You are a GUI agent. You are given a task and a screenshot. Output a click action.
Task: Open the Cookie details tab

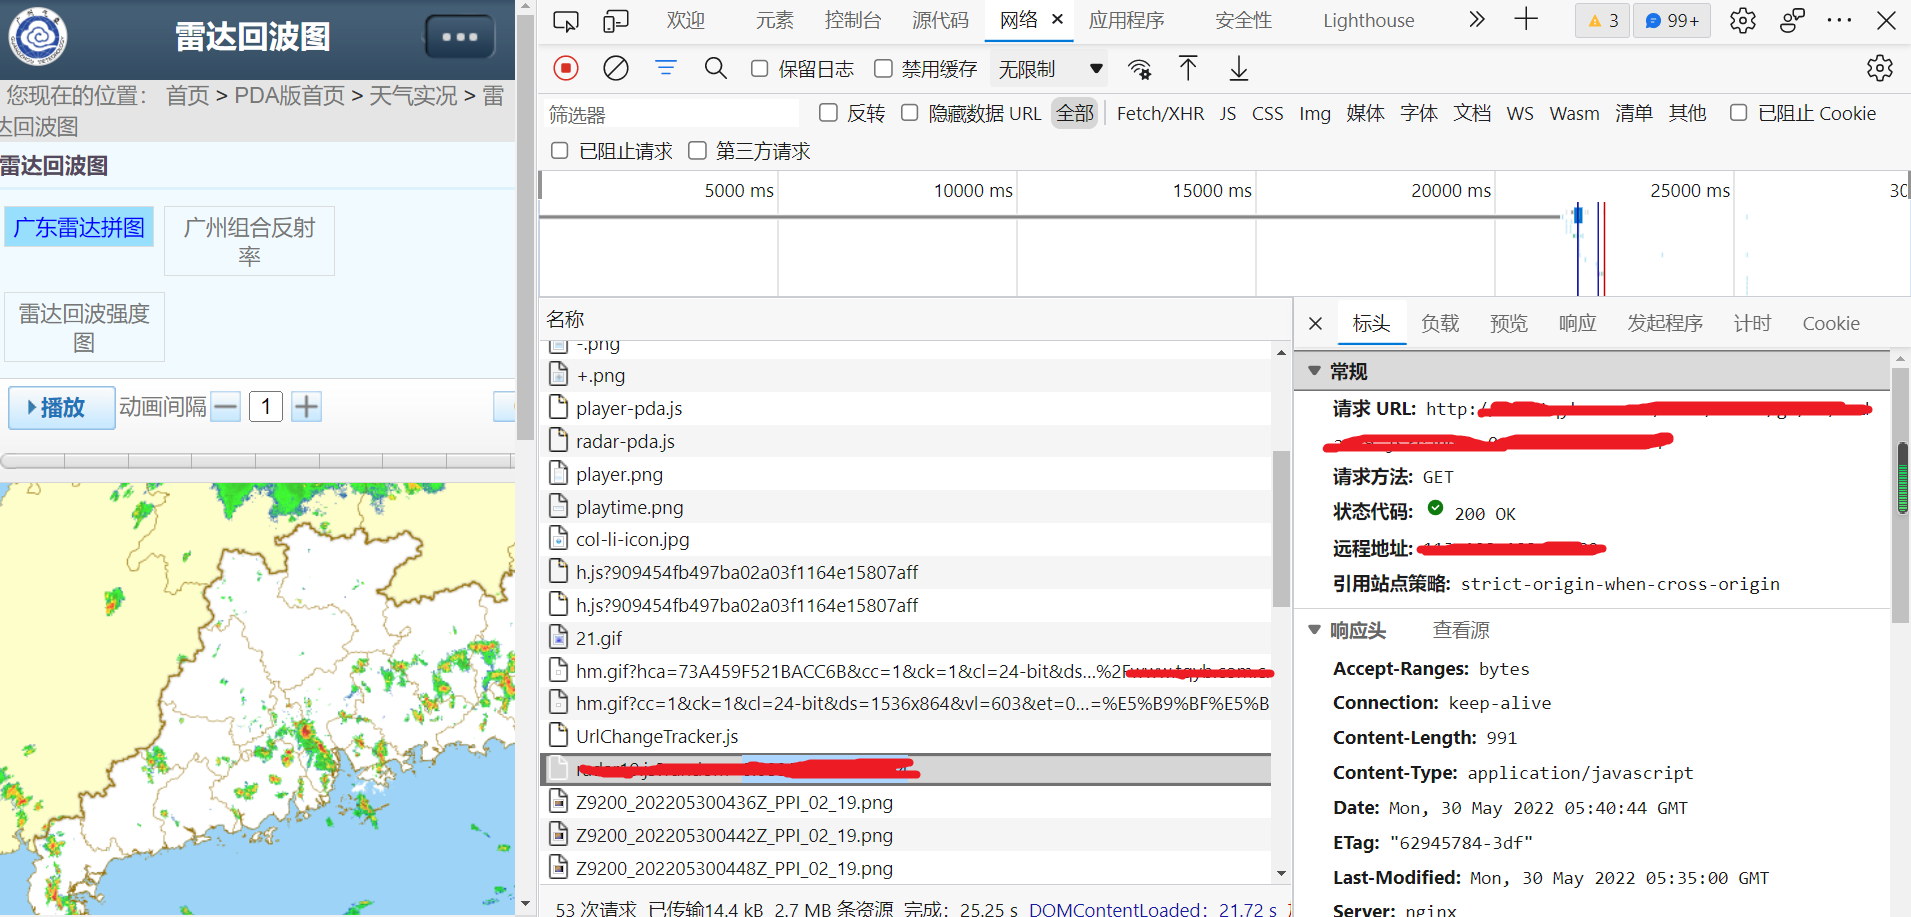point(1831,323)
